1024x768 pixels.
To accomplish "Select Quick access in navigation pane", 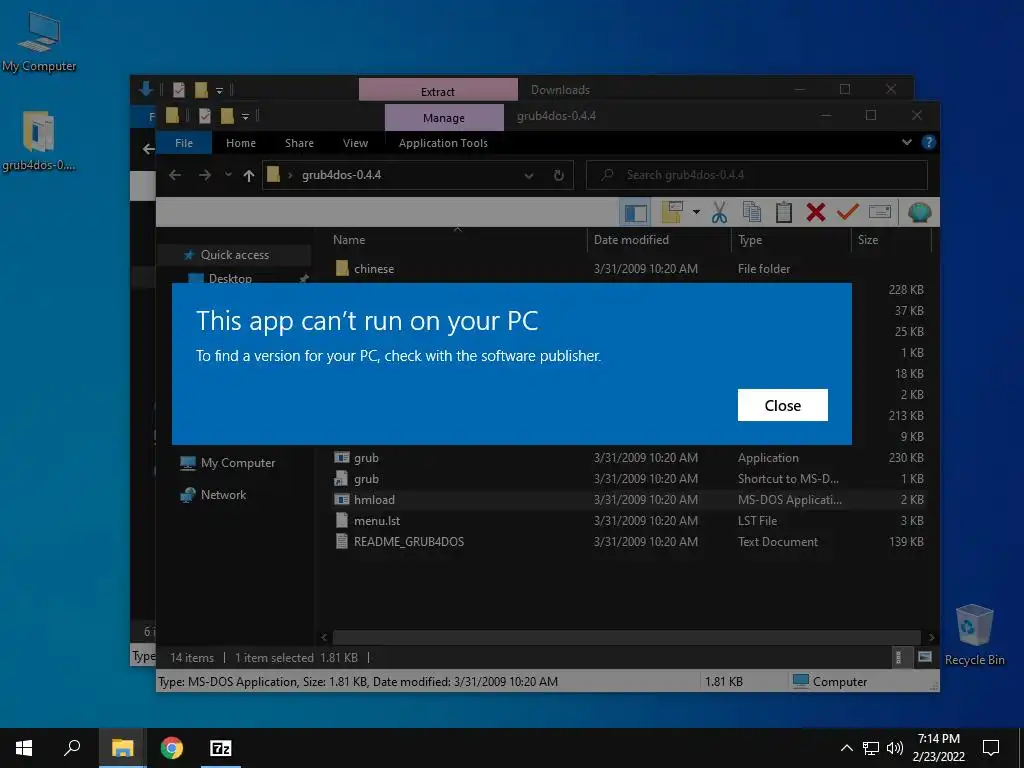I will click(x=234, y=255).
